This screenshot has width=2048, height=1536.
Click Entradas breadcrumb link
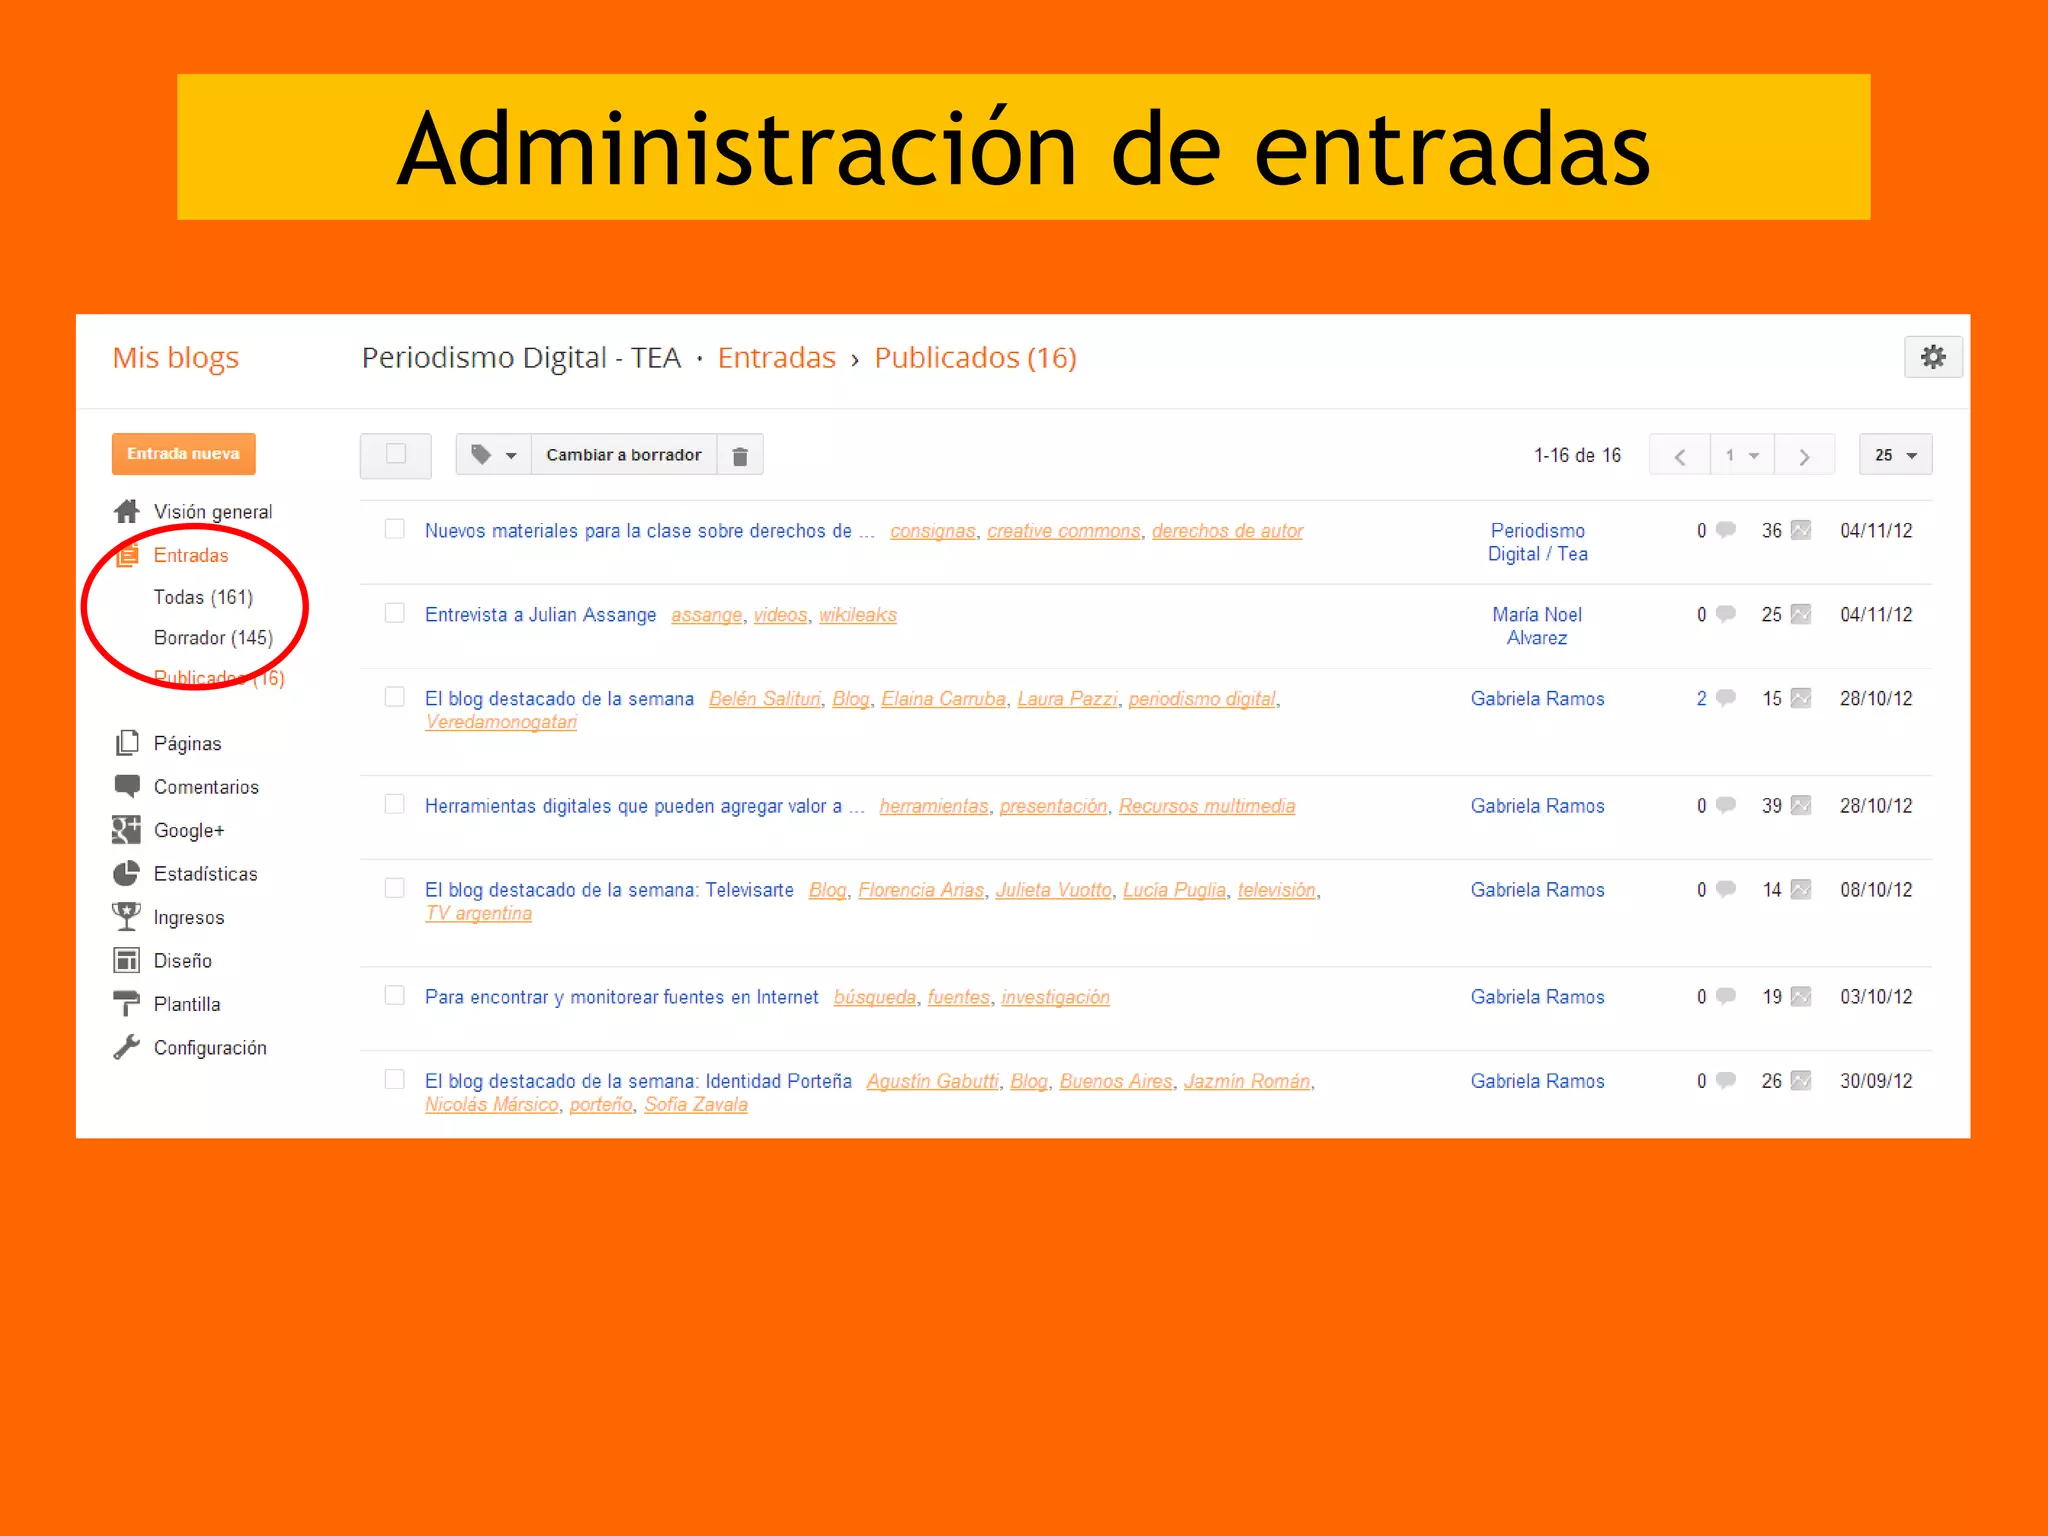777,357
